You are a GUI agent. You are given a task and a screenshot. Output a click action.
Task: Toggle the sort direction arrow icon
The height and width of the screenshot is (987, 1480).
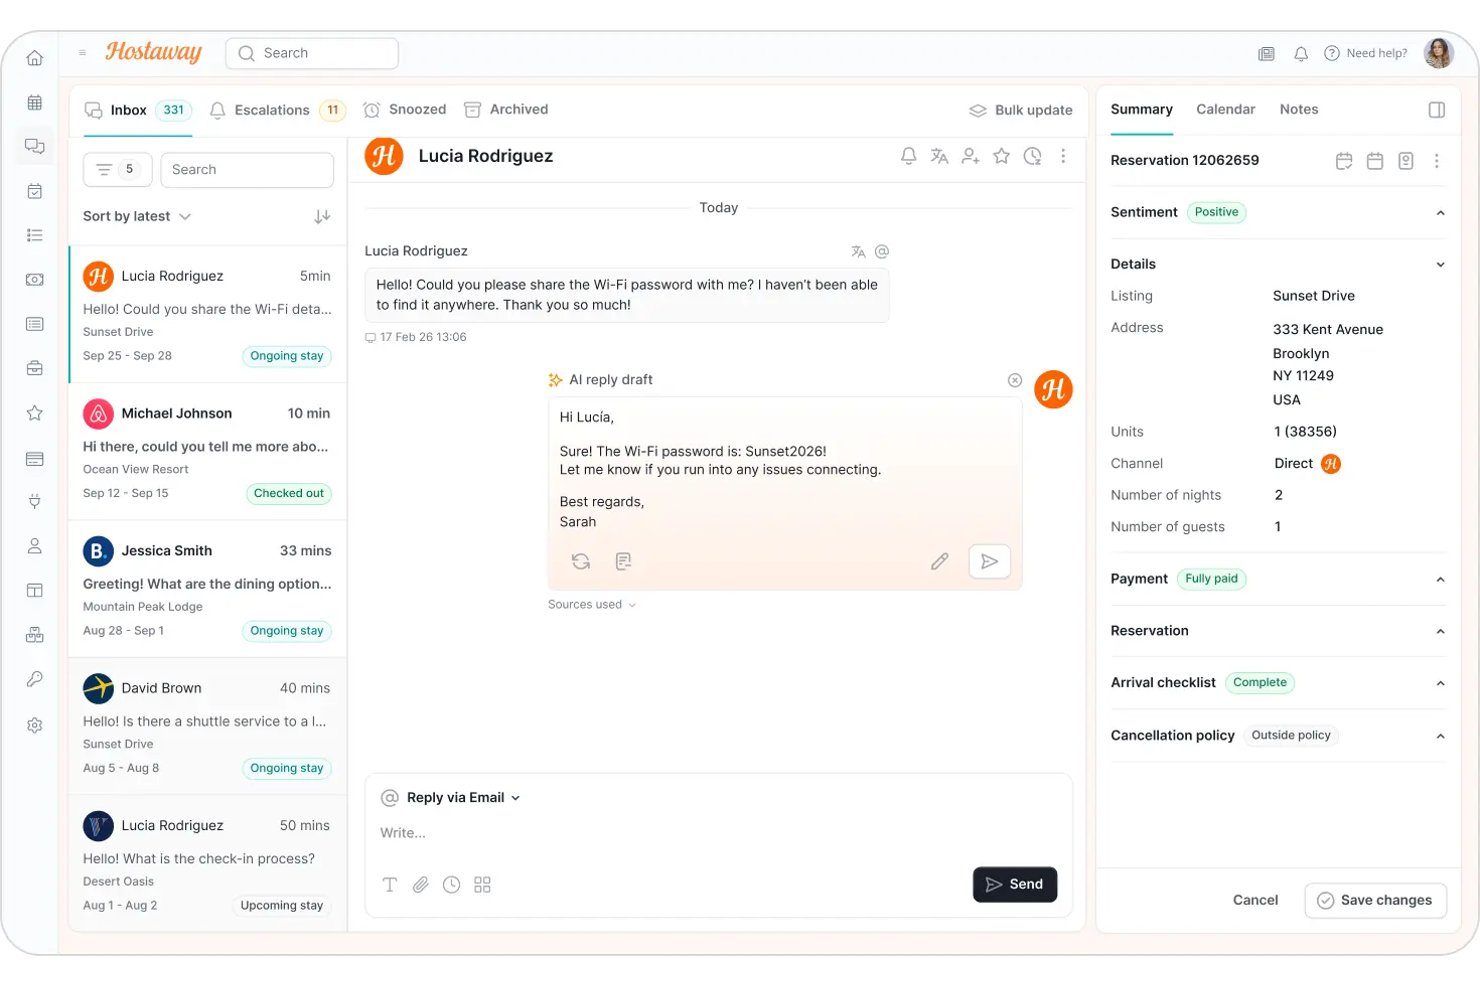[x=322, y=217]
